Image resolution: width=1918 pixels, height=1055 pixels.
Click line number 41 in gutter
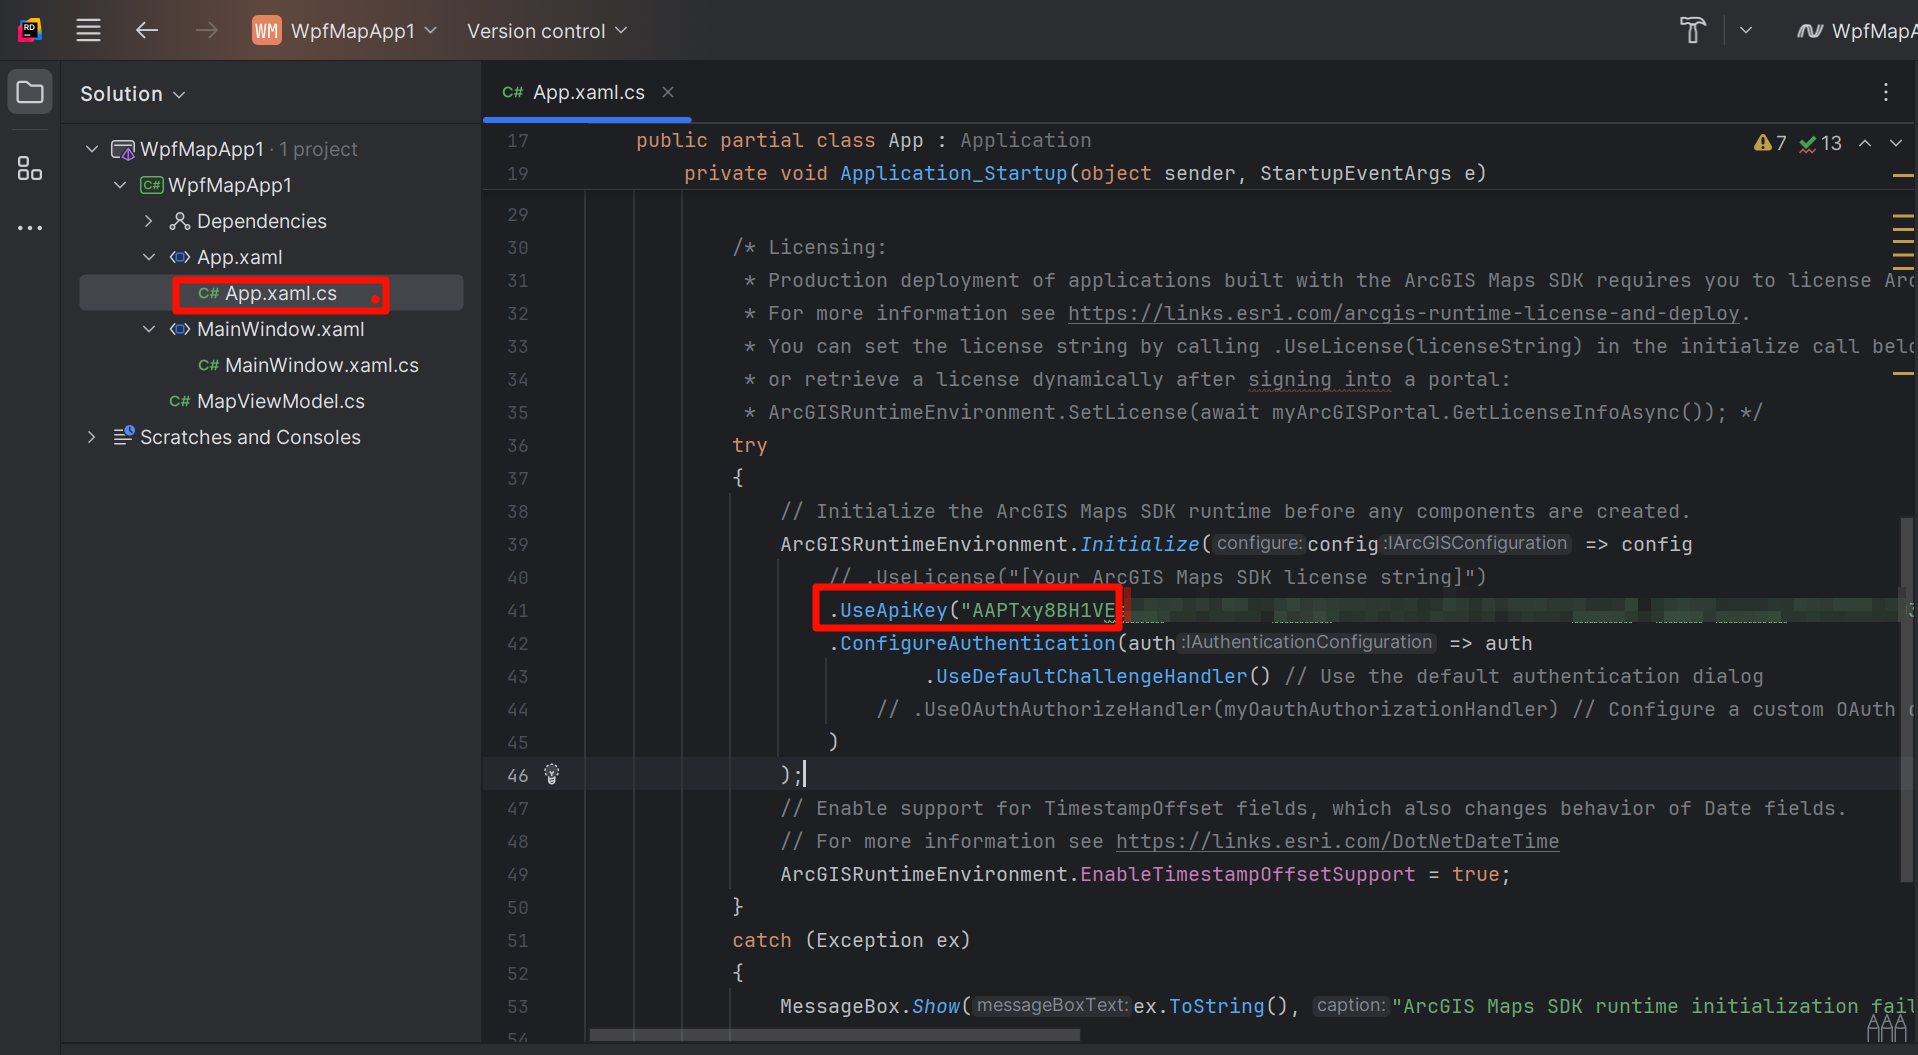(x=517, y=610)
